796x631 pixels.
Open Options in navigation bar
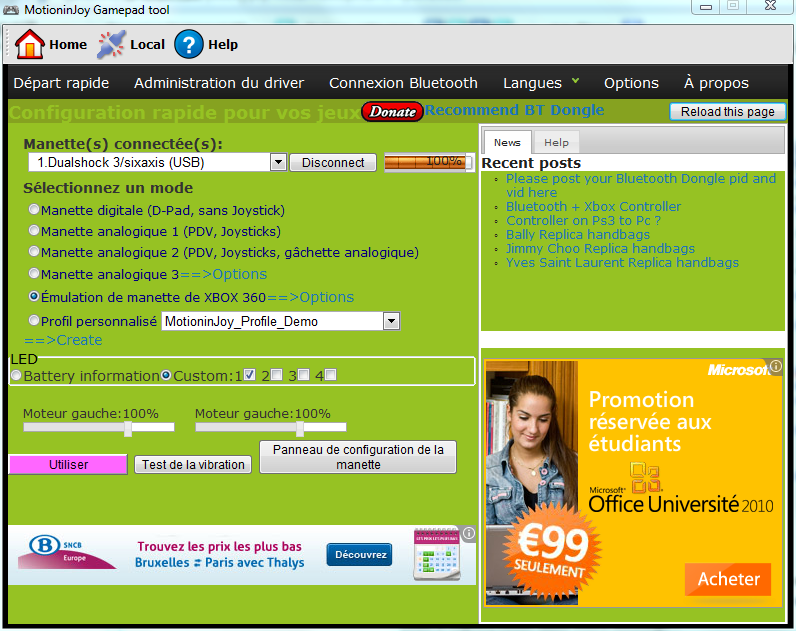[631, 83]
